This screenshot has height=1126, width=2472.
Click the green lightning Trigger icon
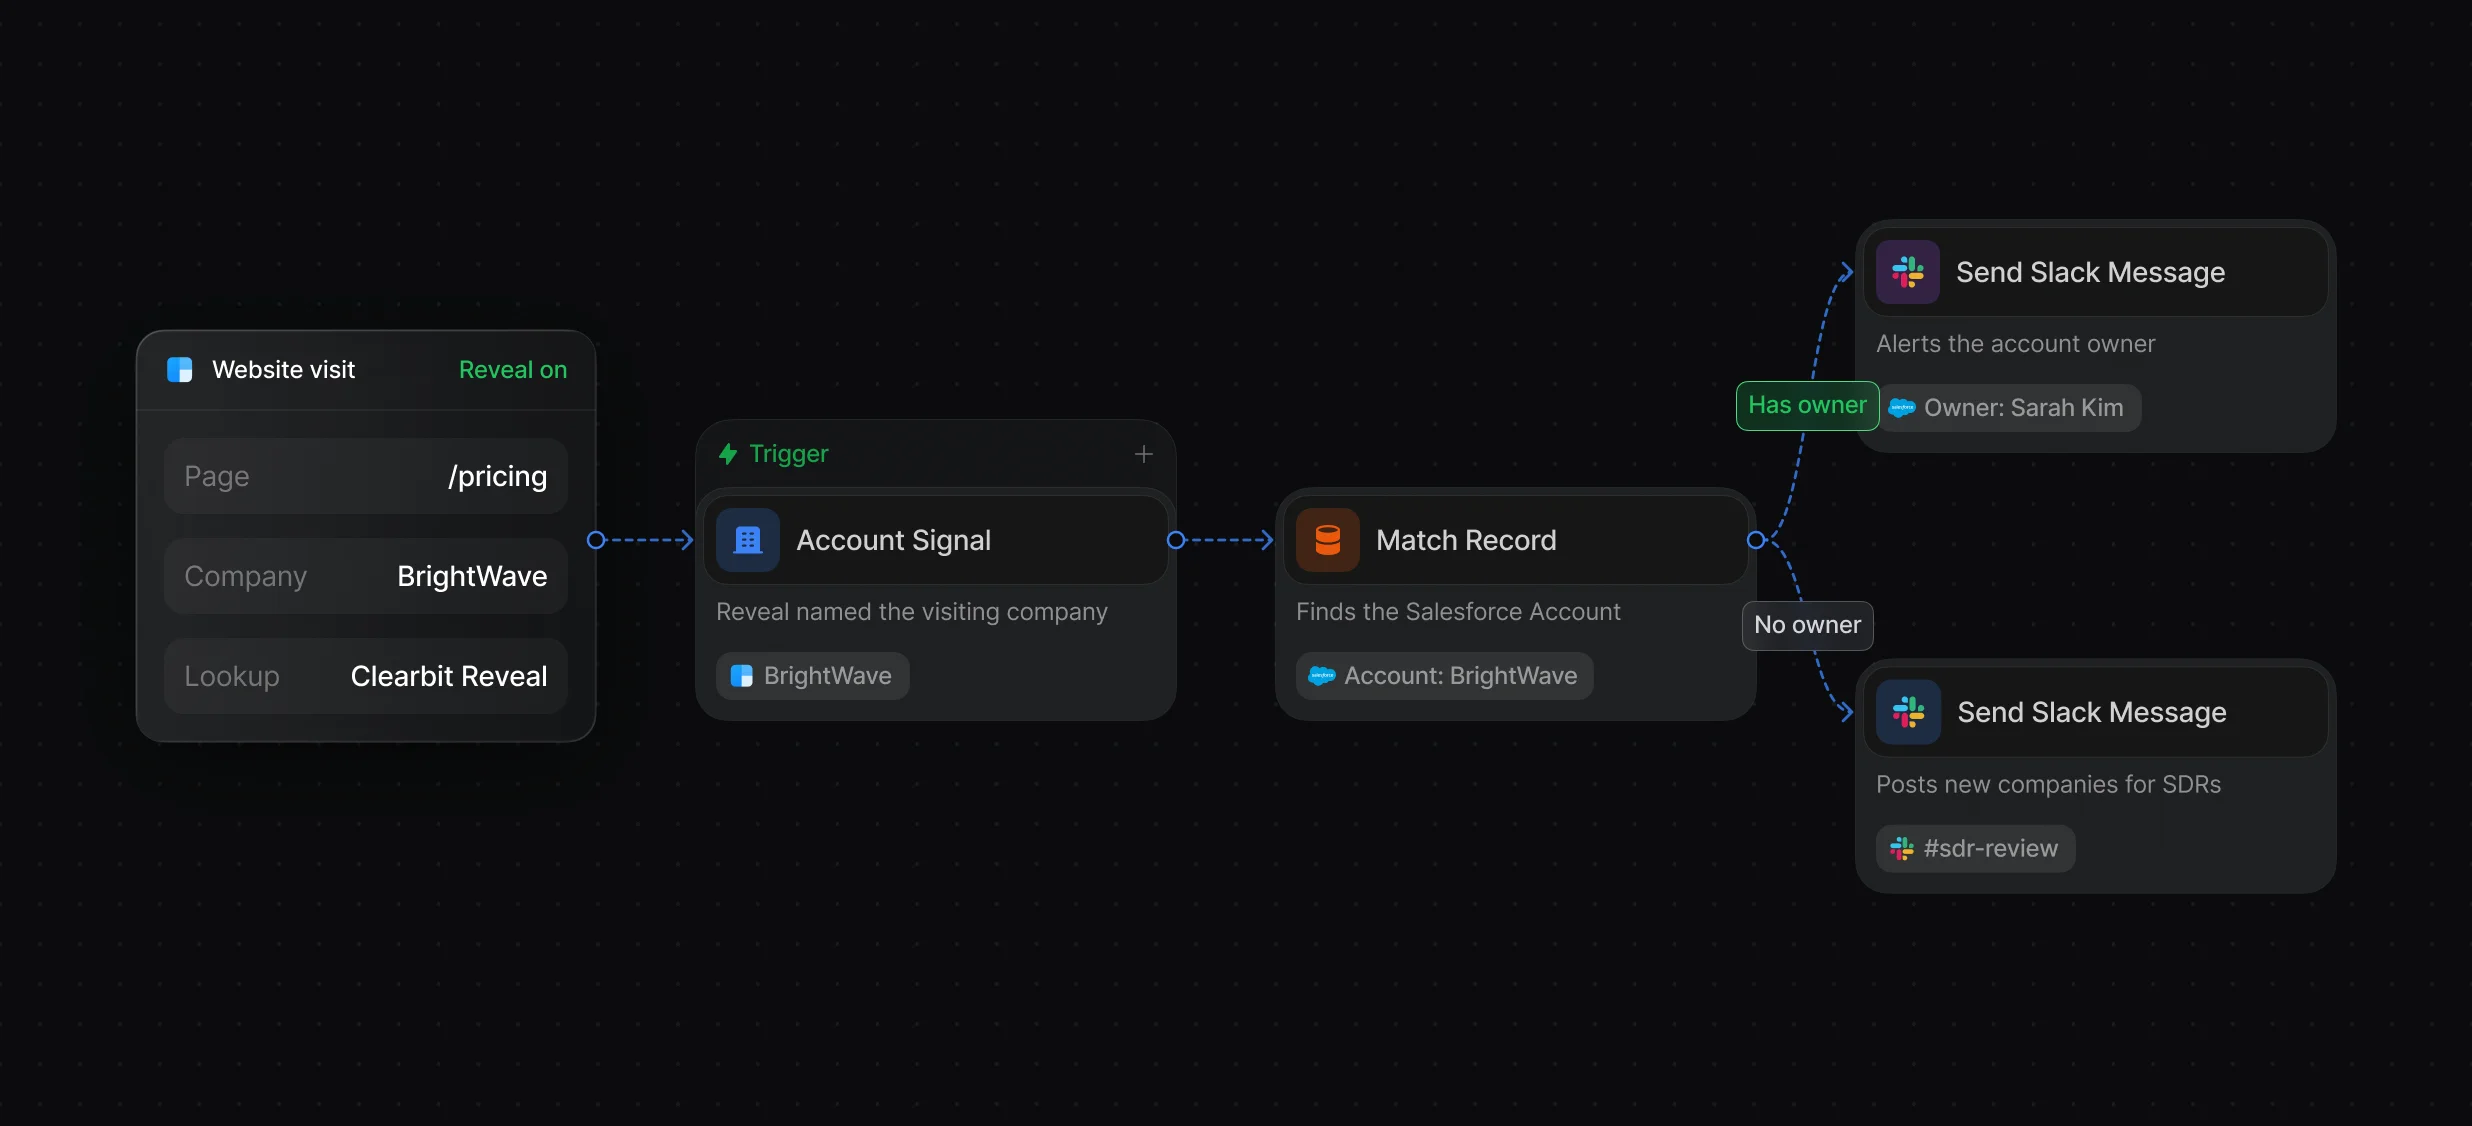click(728, 454)
